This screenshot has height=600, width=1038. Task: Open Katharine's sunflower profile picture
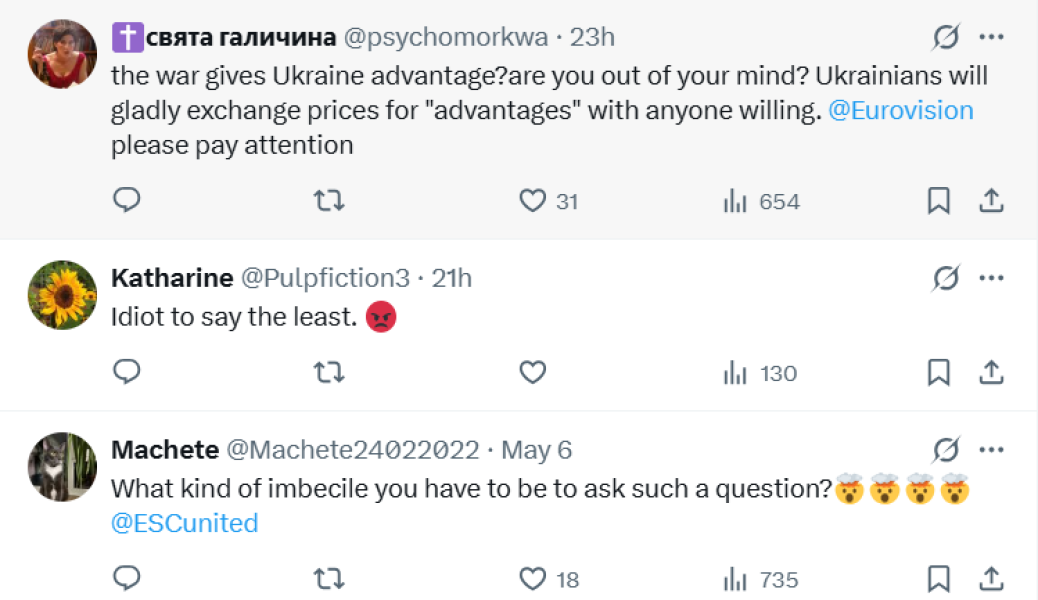62,295
